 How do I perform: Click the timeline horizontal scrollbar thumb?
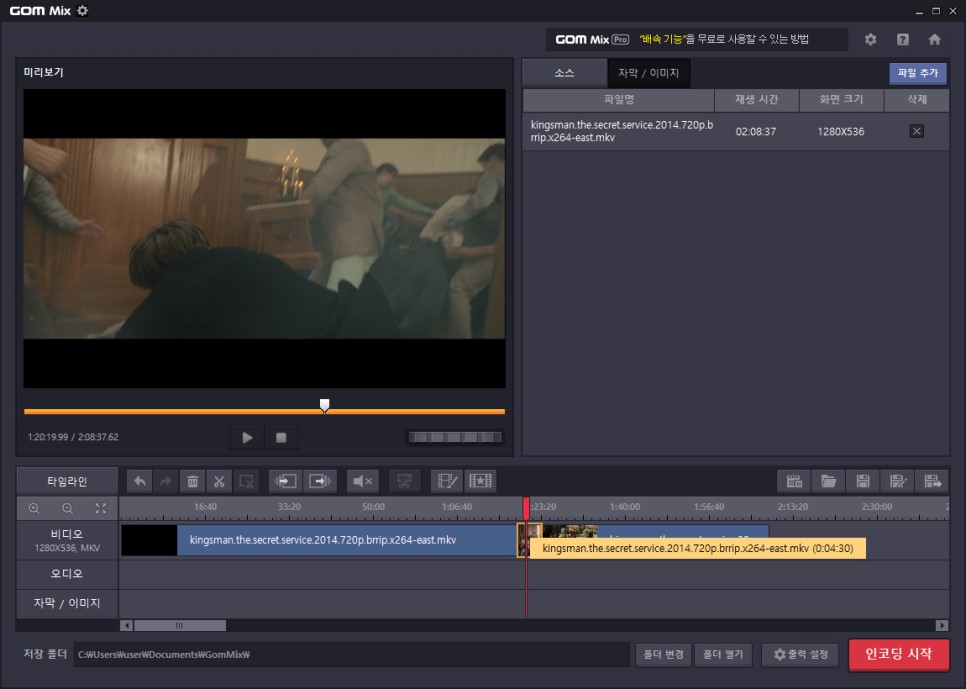[x=180, y=626]
